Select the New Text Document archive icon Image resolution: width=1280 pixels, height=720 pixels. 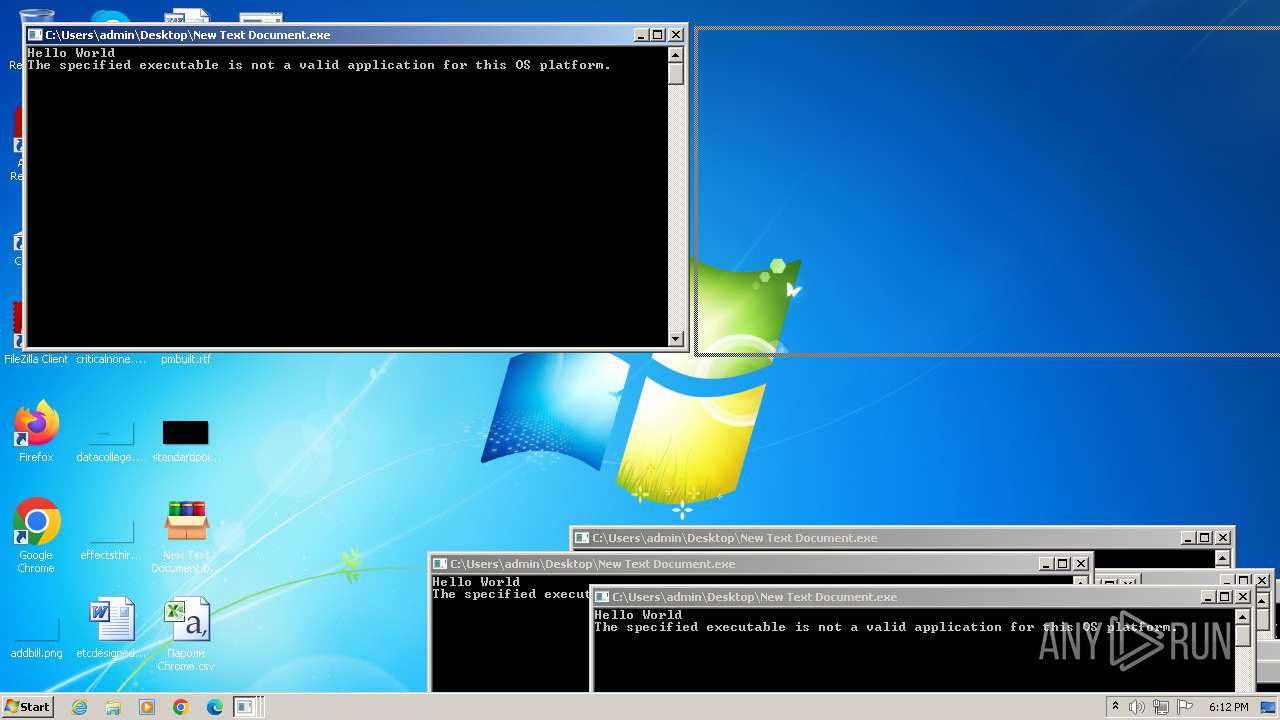pos(186,522)
